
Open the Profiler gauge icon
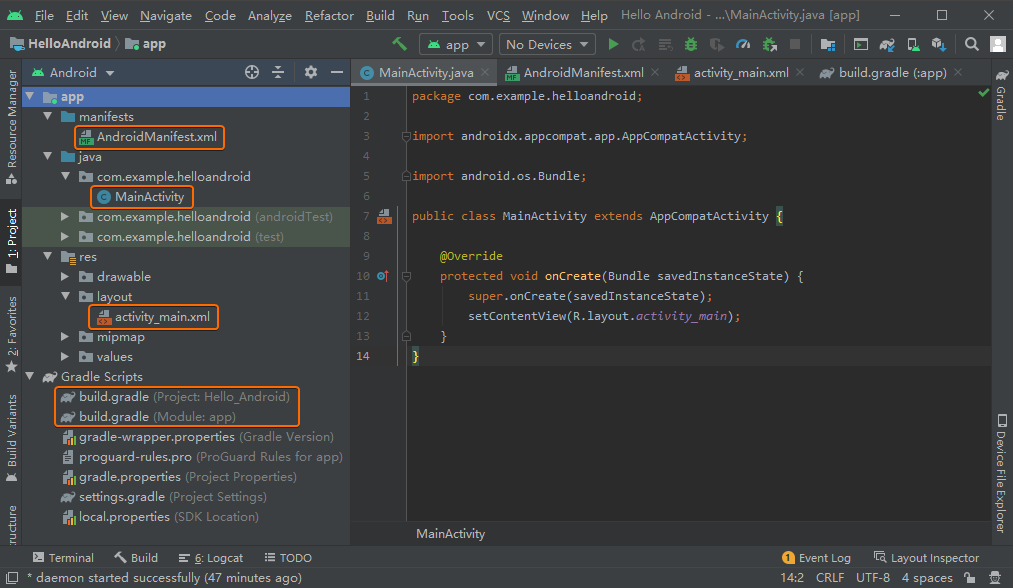pos(743,44)
